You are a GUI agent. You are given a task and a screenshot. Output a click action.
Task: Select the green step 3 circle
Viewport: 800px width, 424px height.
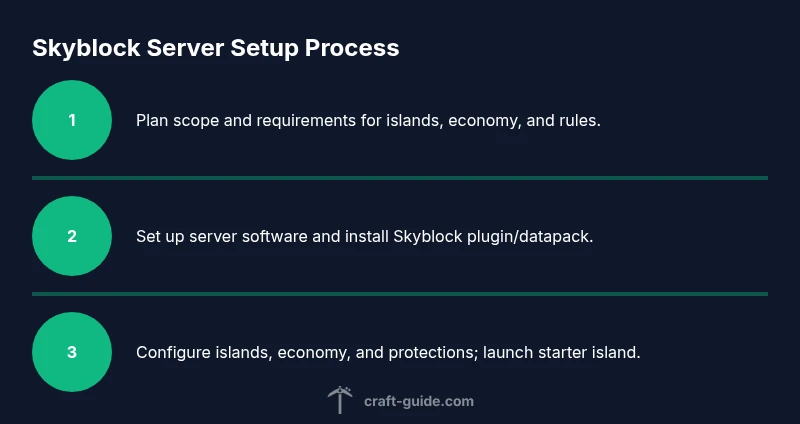click(72, 352)
